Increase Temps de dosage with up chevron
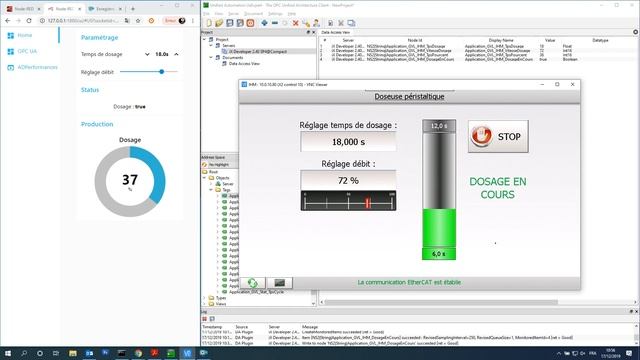This screenshot has height=360, width=640. tap(176, 54)
